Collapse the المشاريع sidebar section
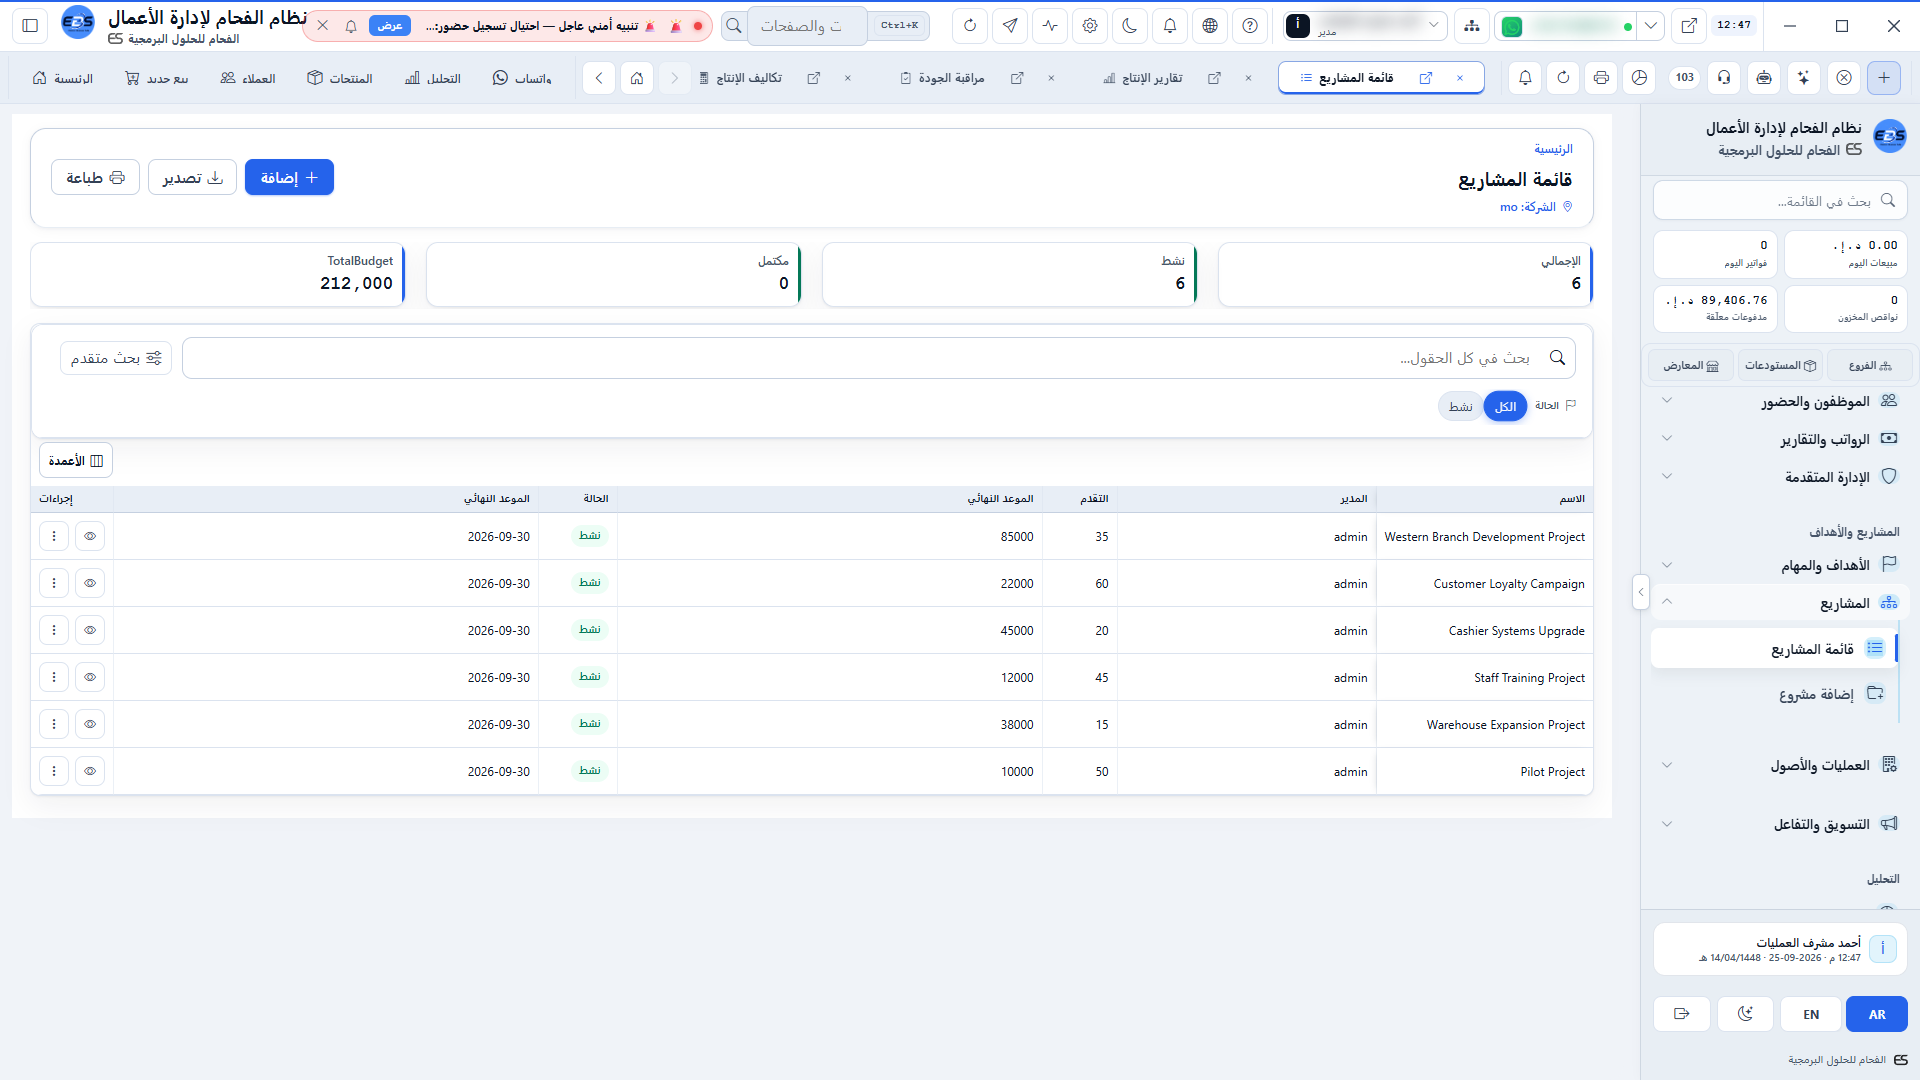 [1781, 603]
